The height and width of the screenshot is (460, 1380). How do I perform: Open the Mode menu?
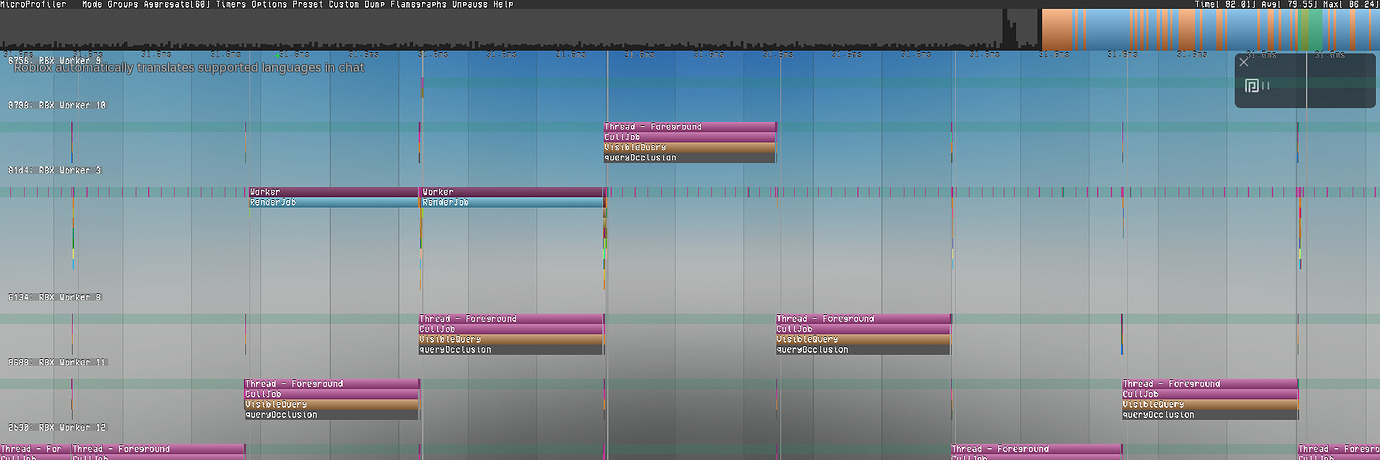coord(91,4)
